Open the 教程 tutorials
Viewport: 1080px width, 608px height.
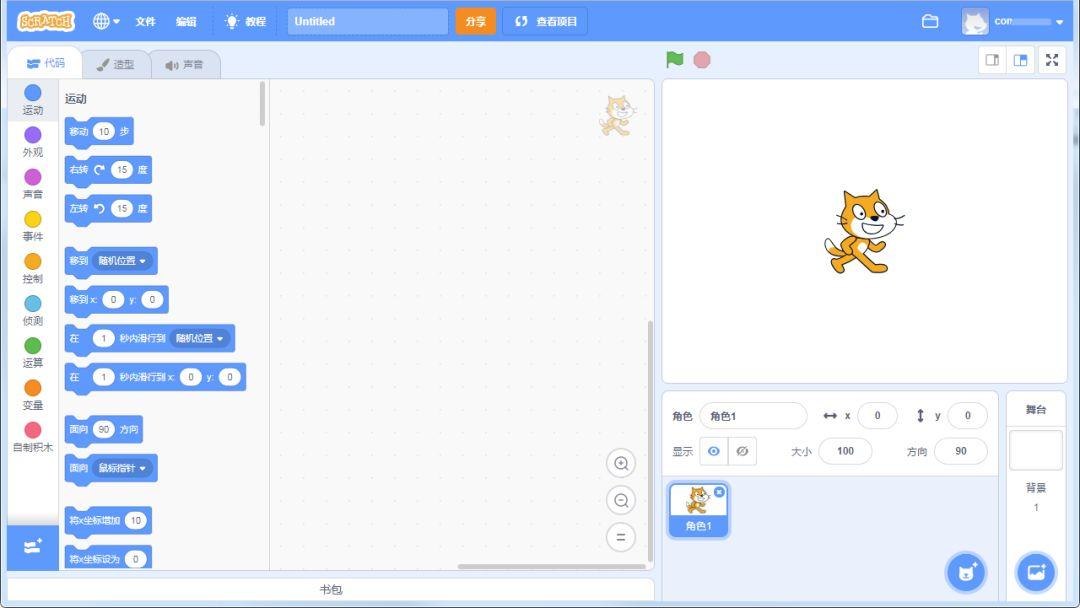pyautogui.click(x=246, y=21)
